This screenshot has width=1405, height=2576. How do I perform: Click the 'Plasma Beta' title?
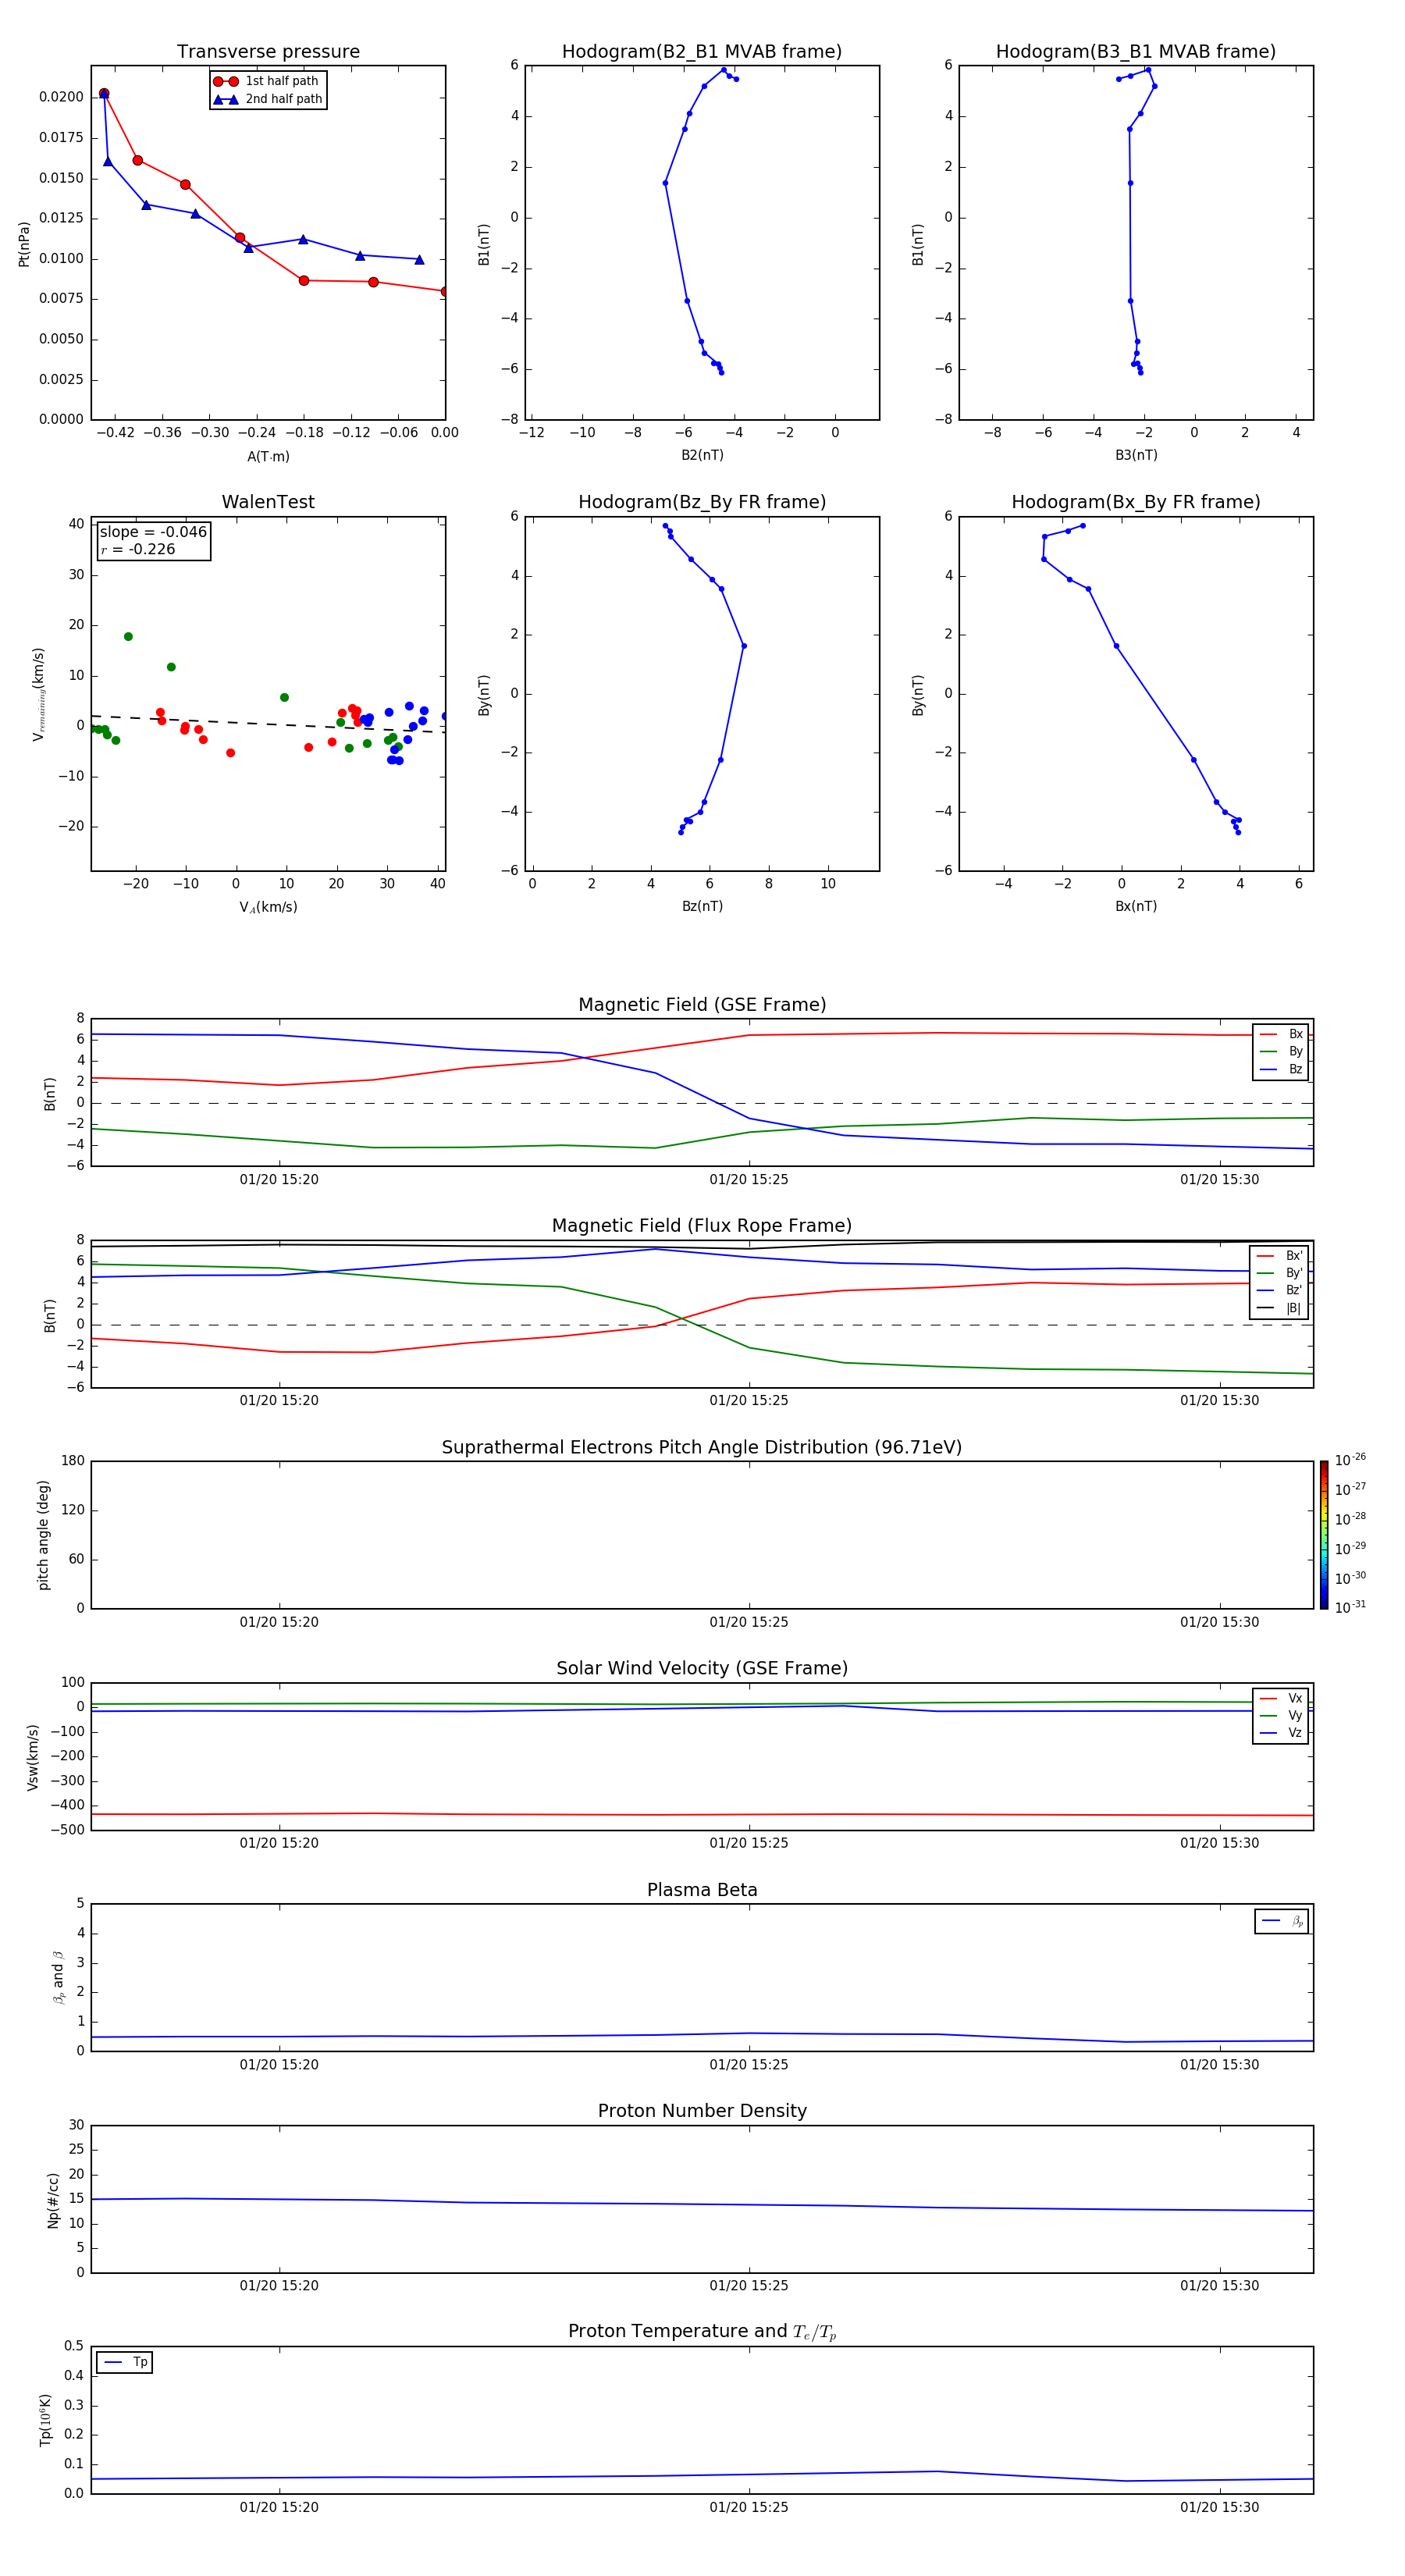(702, 1890)
